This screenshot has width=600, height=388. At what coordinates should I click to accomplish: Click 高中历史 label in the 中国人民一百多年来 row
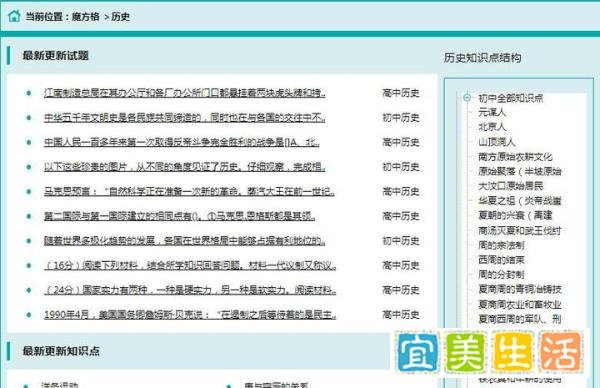click(x=401, y=142)
